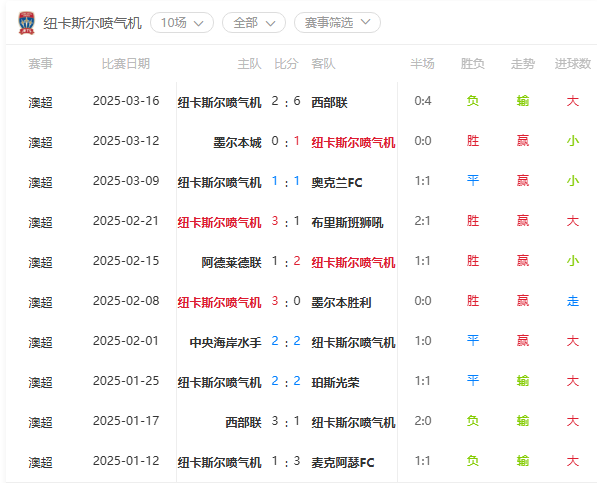Open 奥克兰FC team link

tap(337, 183)
